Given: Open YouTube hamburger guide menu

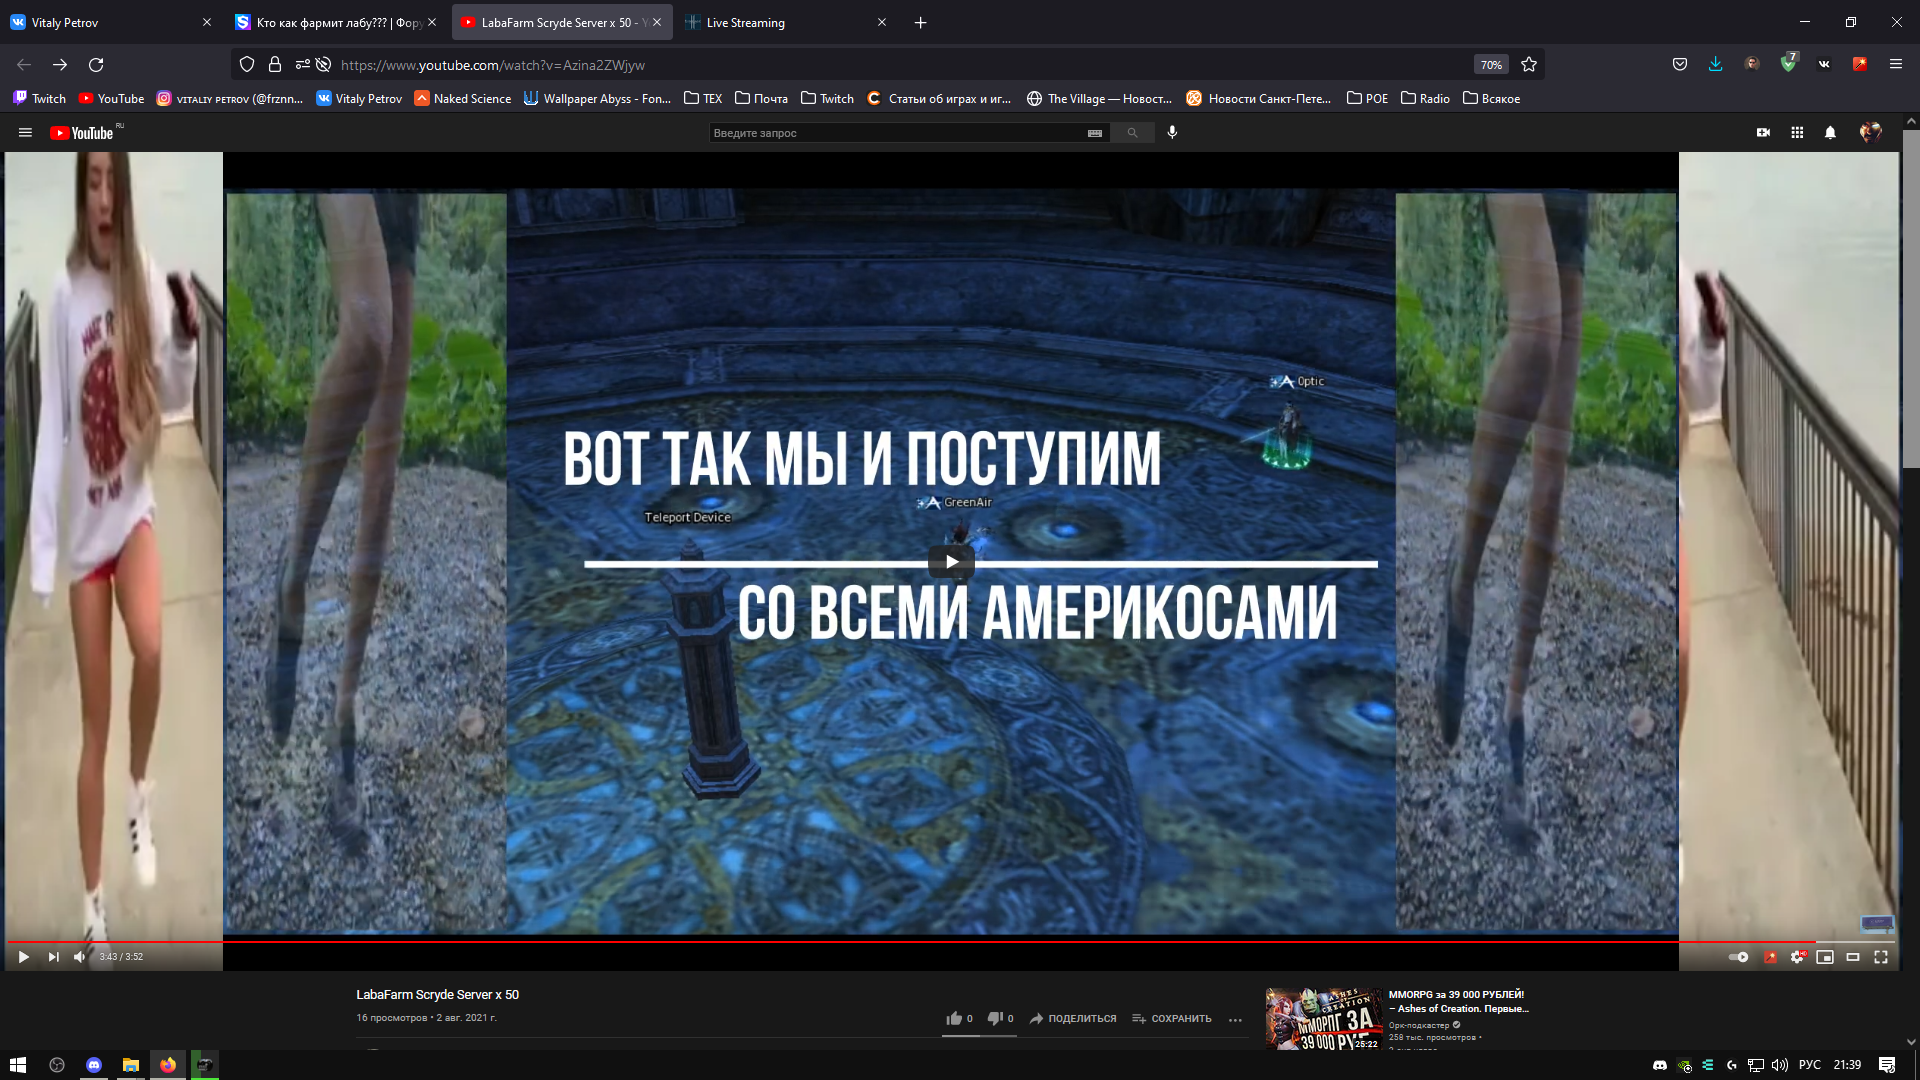Looking at the screenshot, I should click(25, 132).
